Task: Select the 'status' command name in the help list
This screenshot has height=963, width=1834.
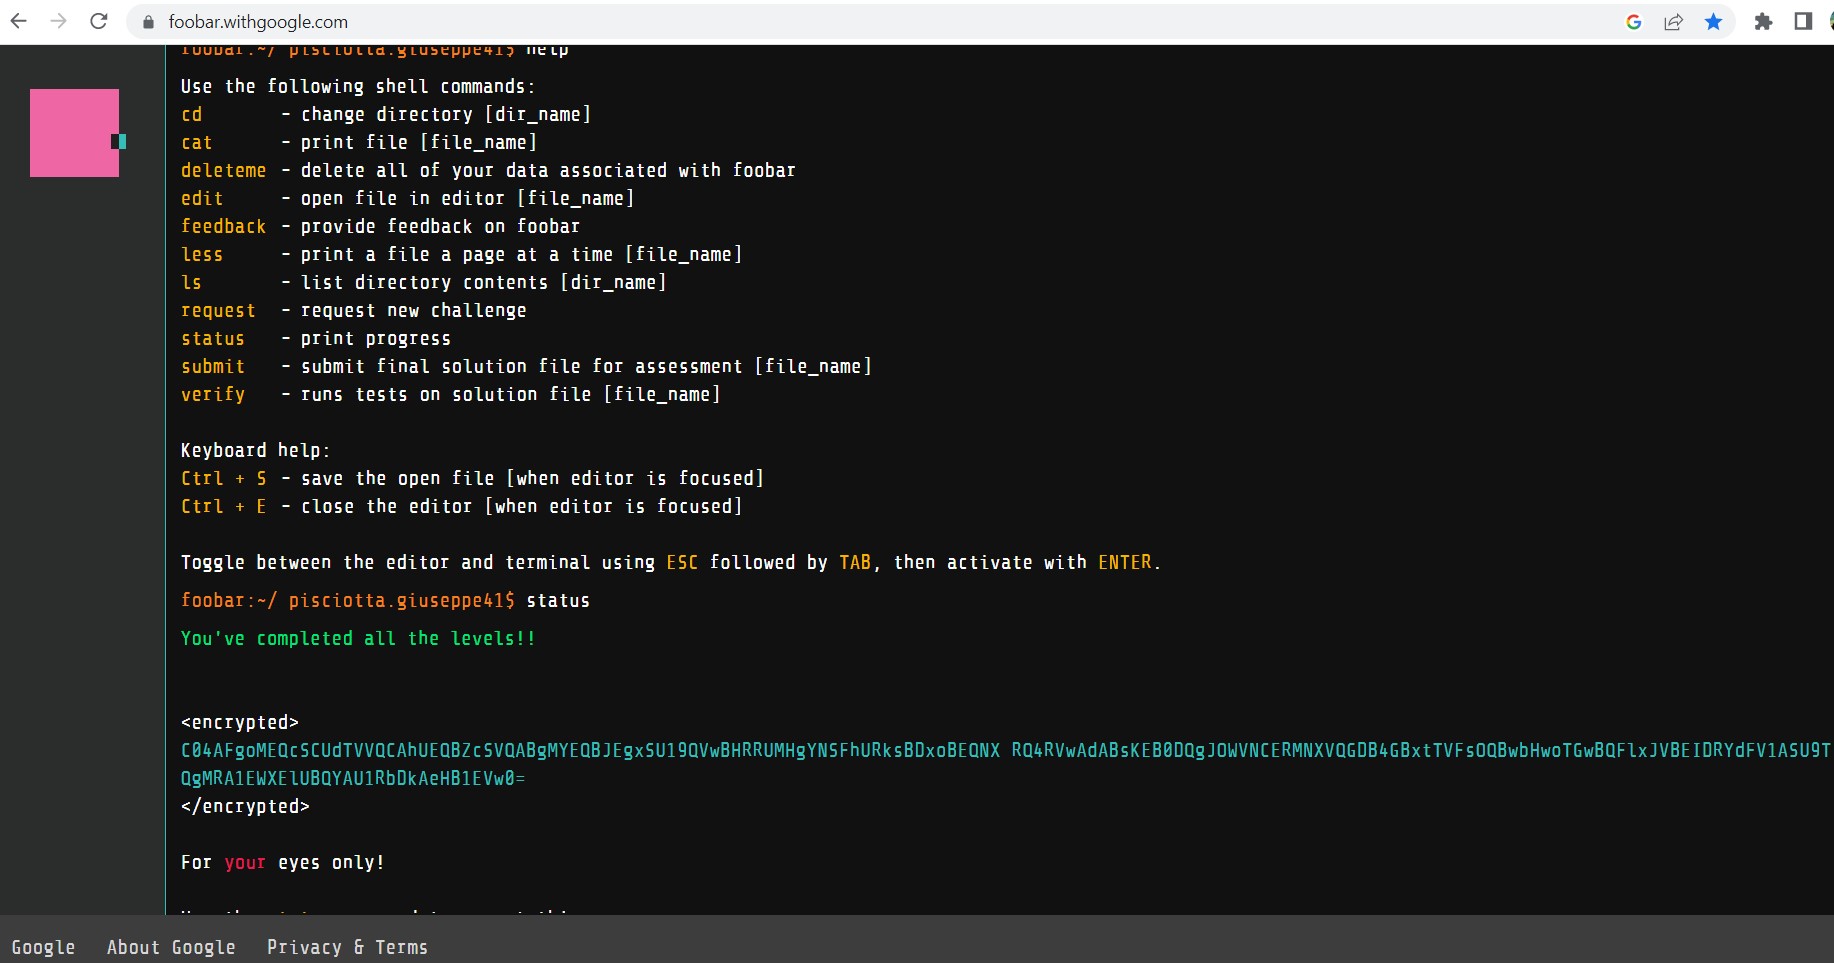Action: click(x=213, y=339)
